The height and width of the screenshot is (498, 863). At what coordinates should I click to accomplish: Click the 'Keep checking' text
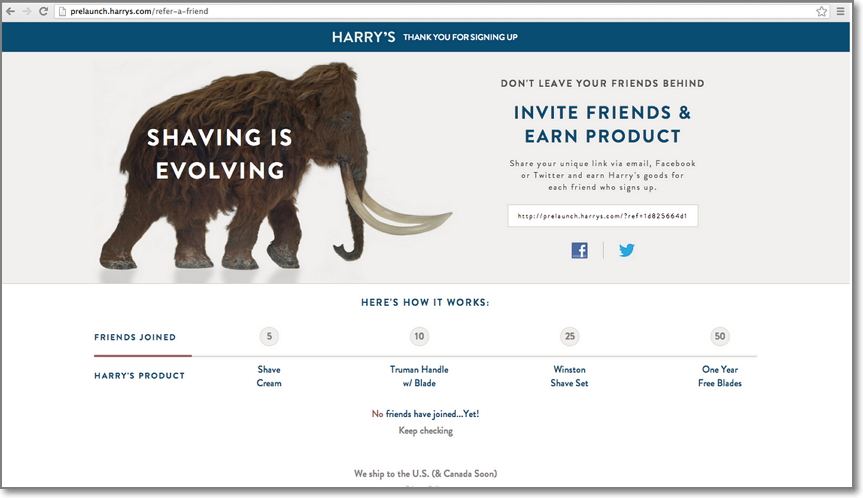pos(425,430)
